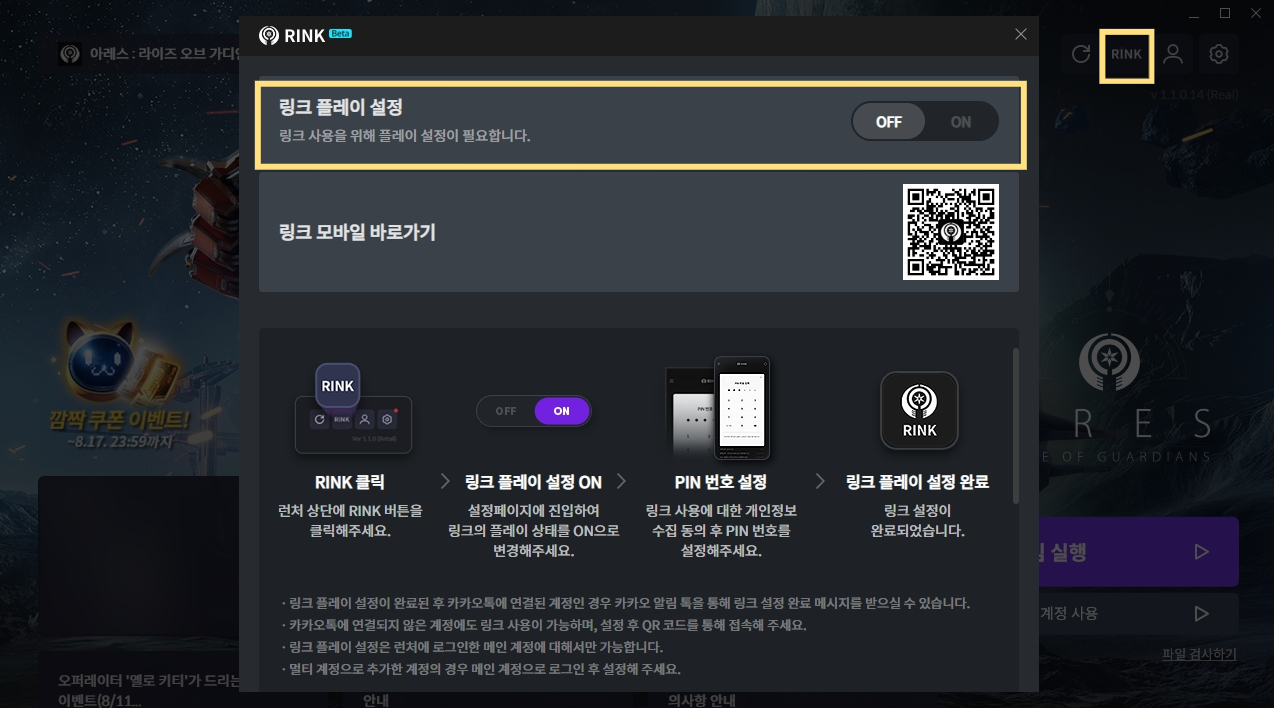Click the Beta badge next to RINK
Image resolution: width=1274 pixels, height=708 pixels.
pos(340,33)
